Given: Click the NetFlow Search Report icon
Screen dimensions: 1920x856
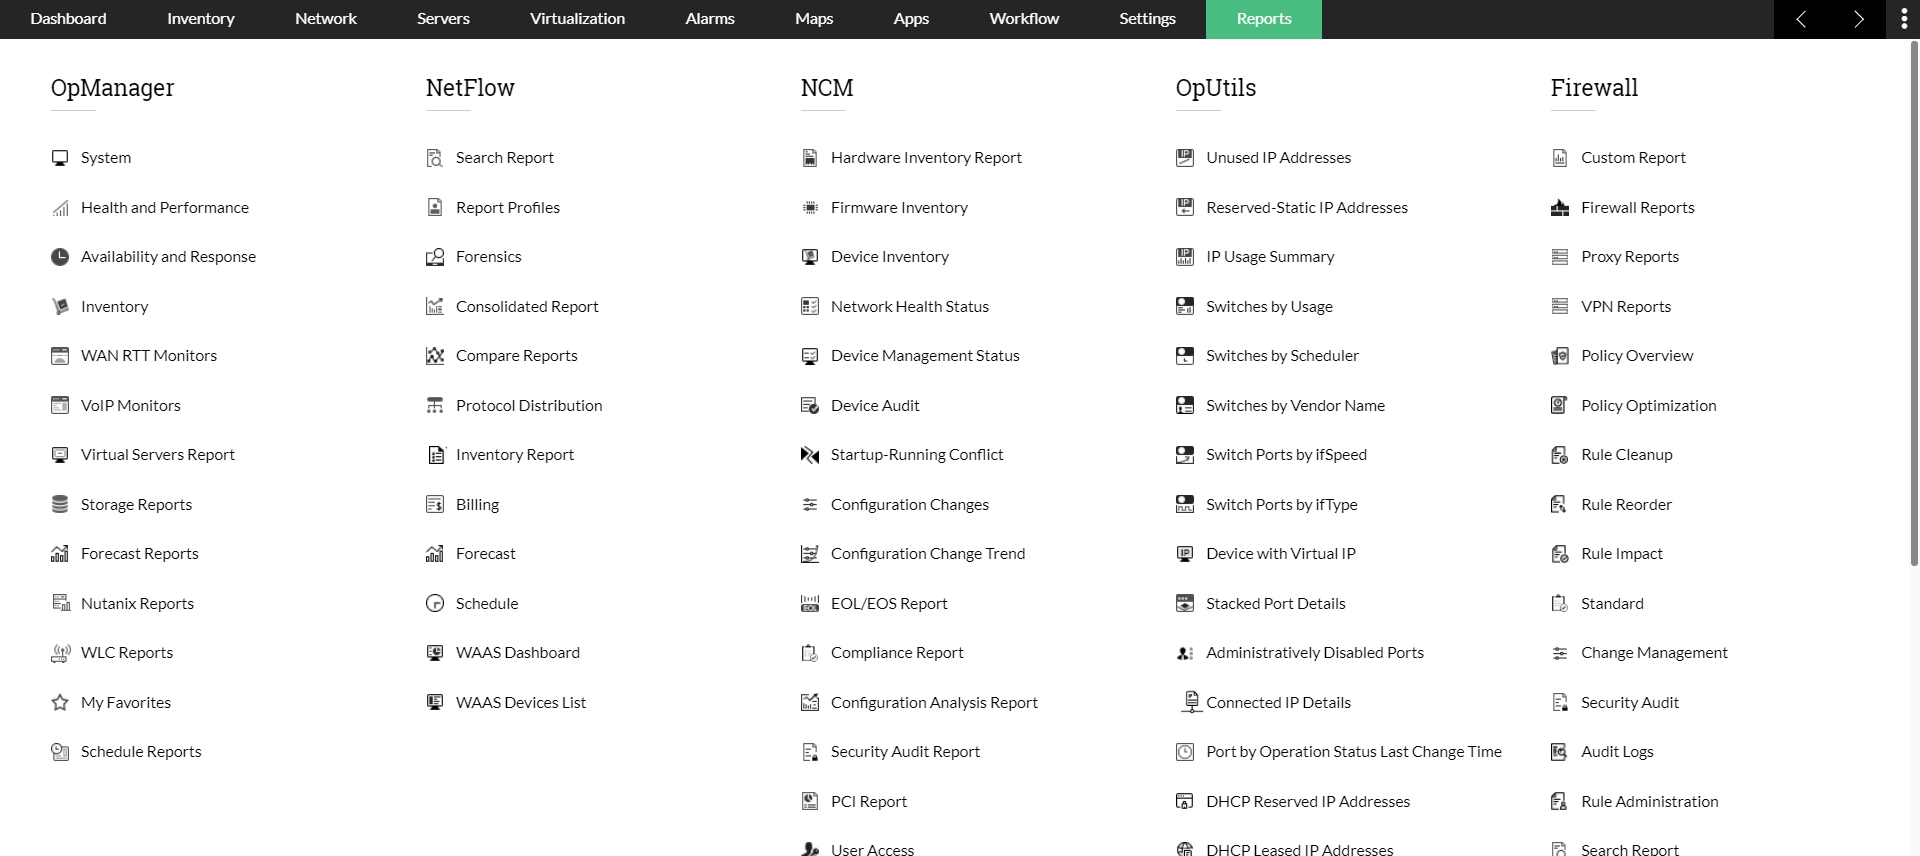Looking at the screenshot, I should point(435,158).
